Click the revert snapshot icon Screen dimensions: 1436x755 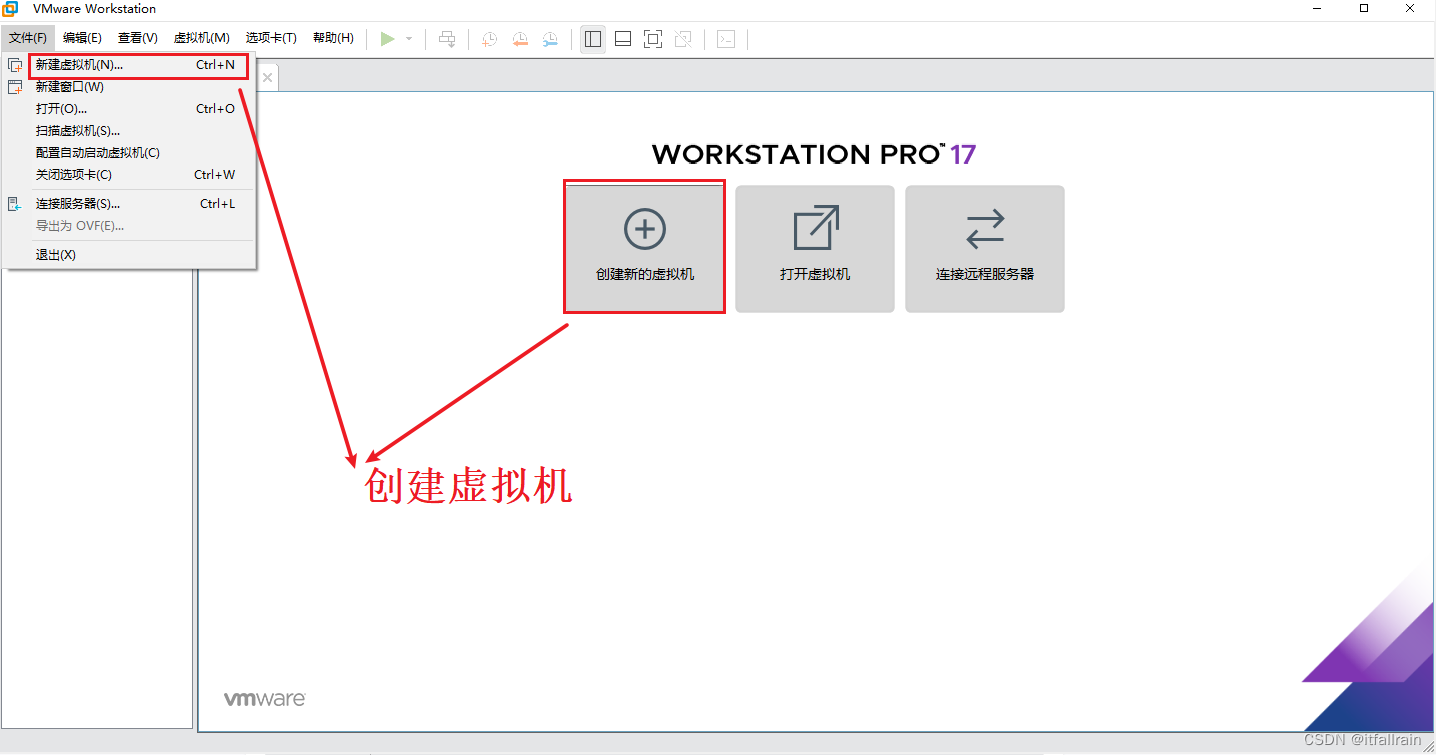[520, 39]
